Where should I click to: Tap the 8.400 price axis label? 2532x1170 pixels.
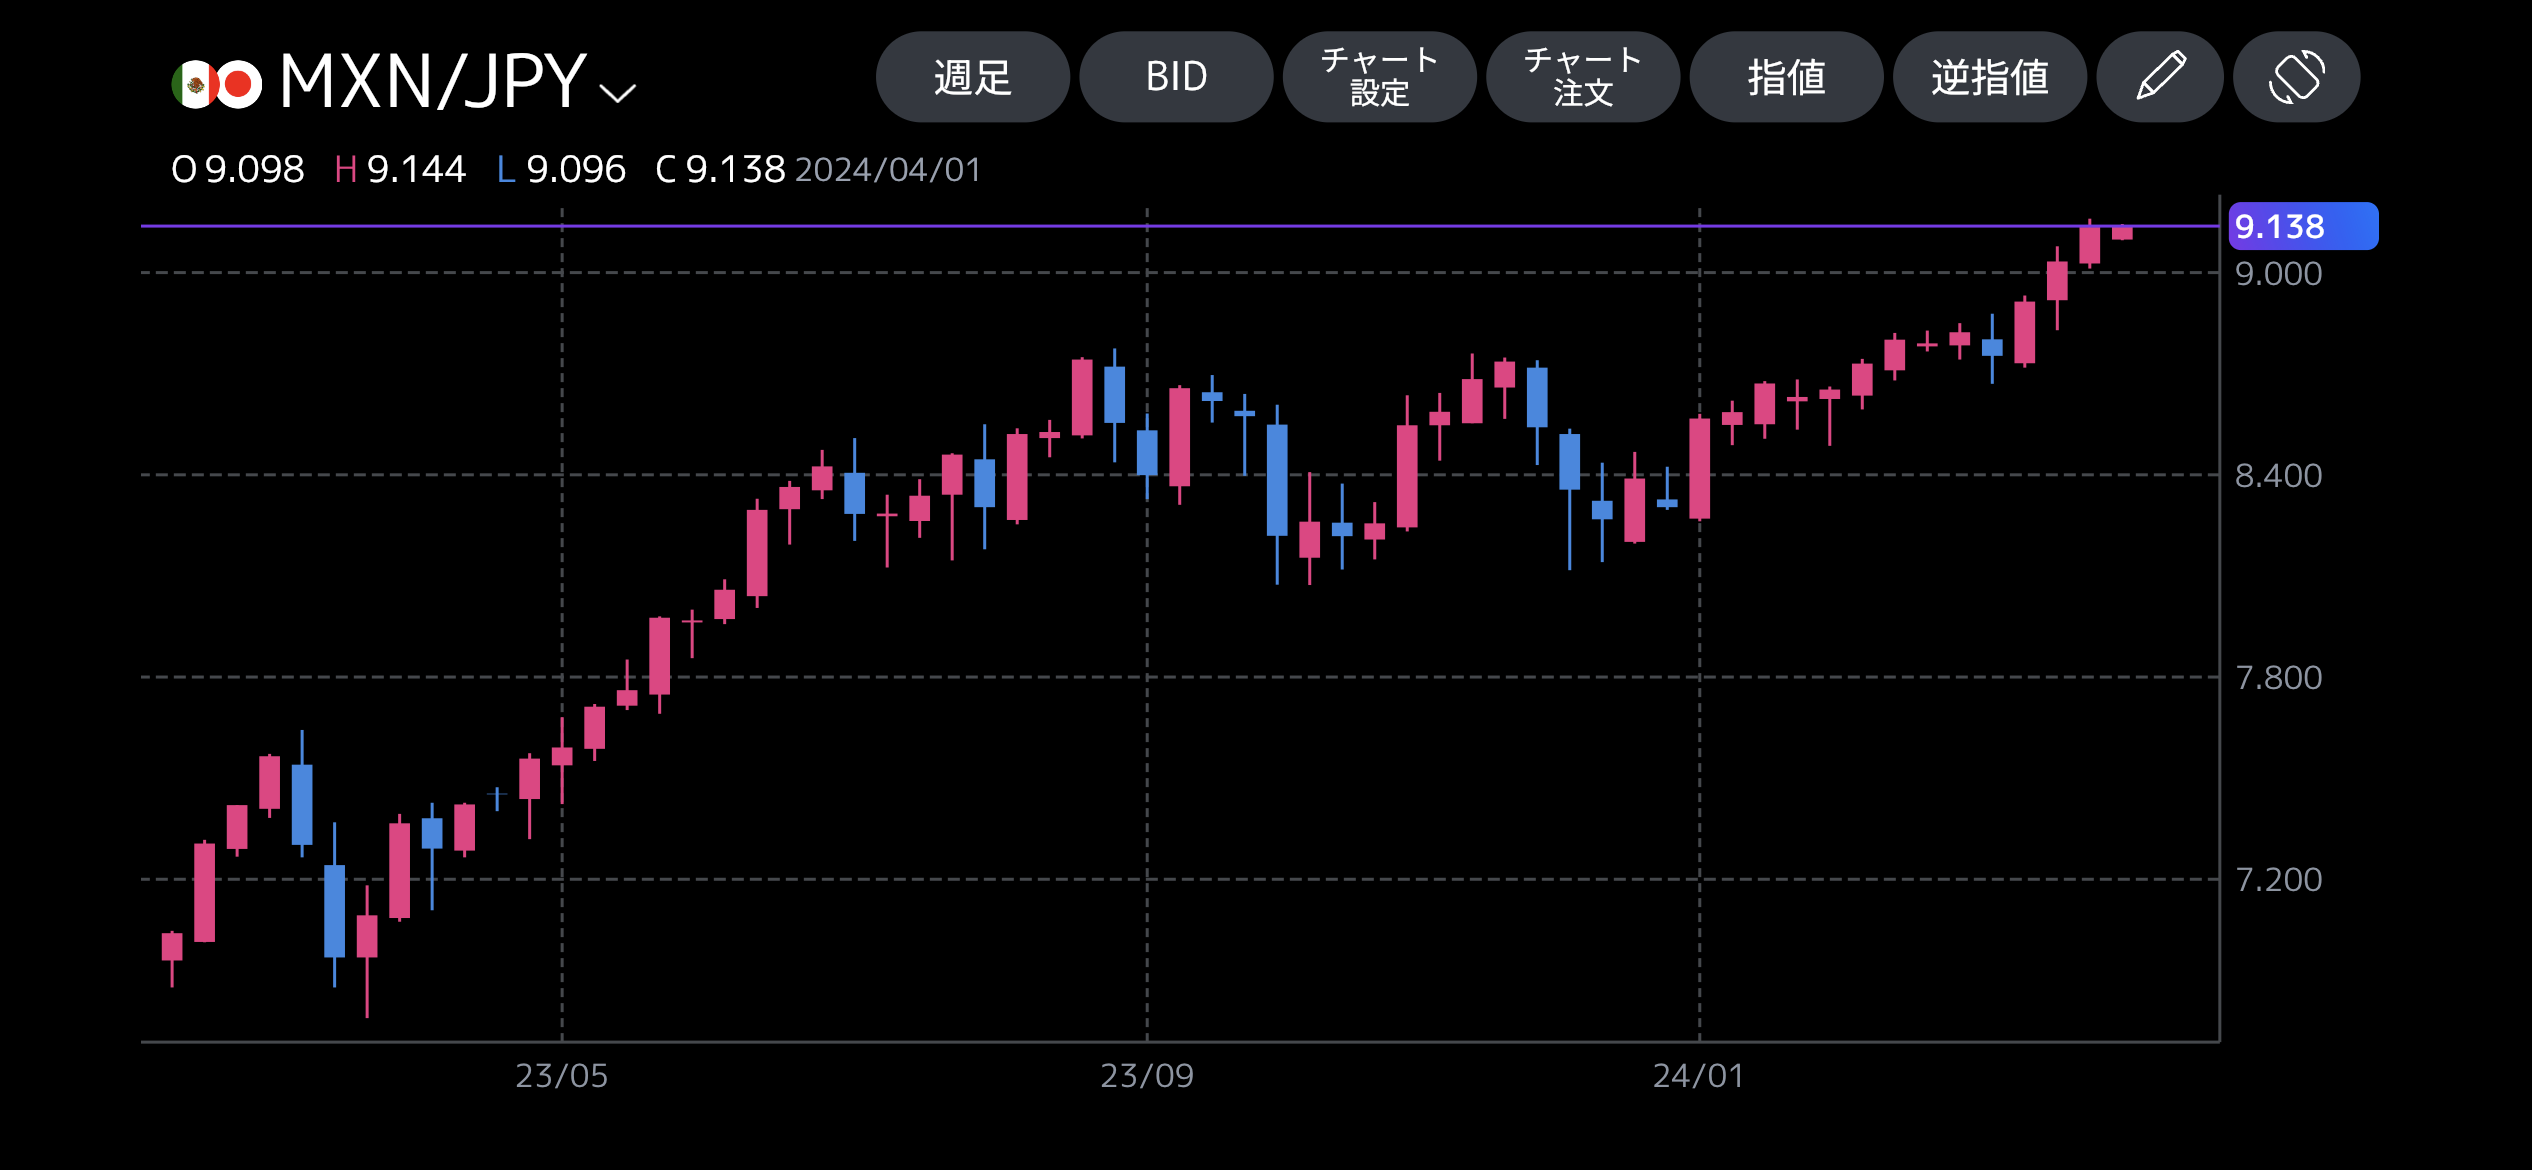click(2278, 475)
